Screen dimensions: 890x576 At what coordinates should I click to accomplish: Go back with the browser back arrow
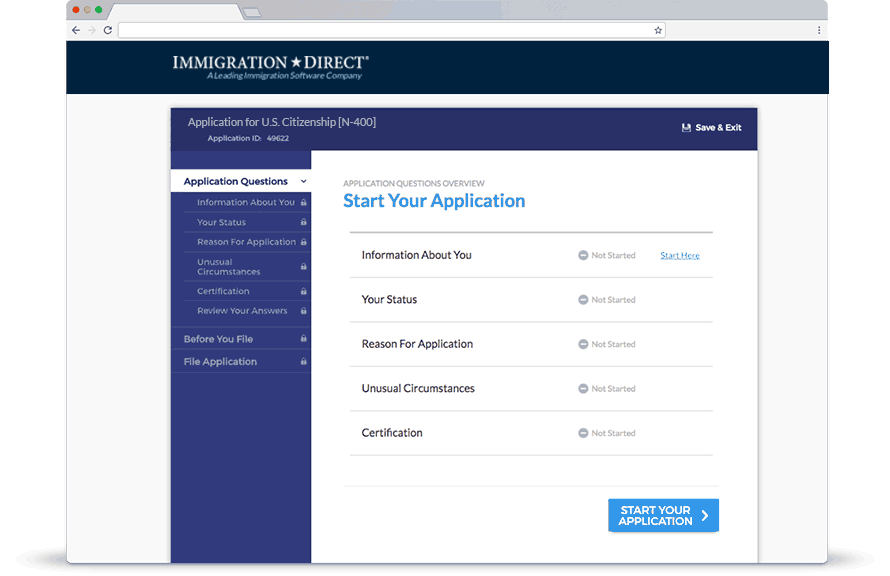[x=76, y=30]
